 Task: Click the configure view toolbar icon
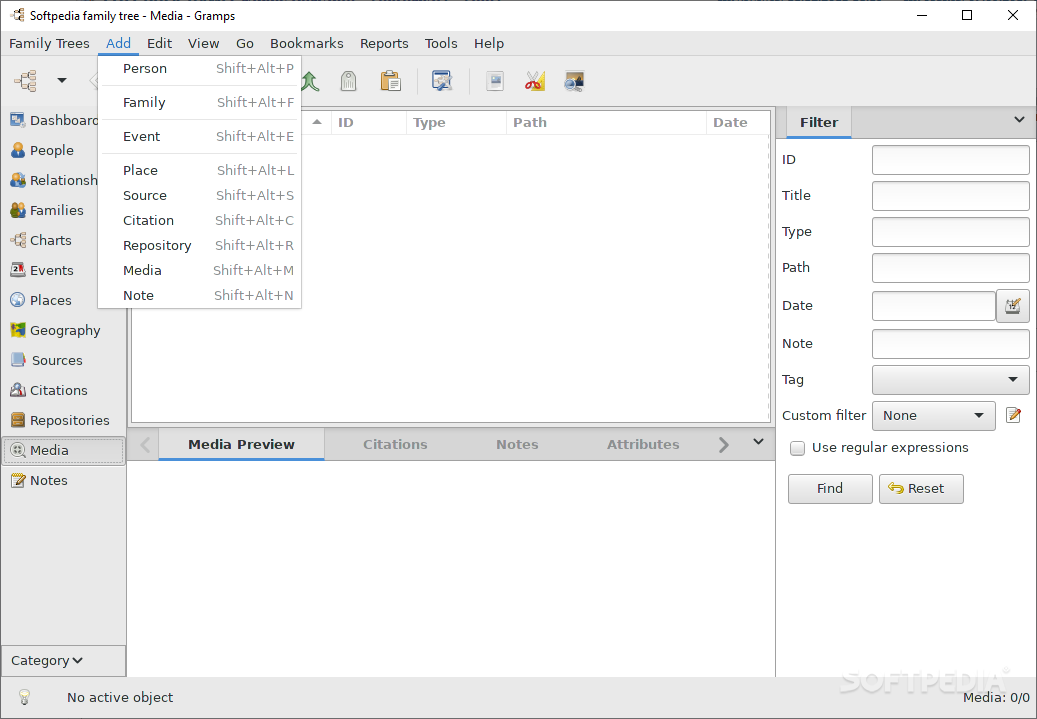(442, 81)
